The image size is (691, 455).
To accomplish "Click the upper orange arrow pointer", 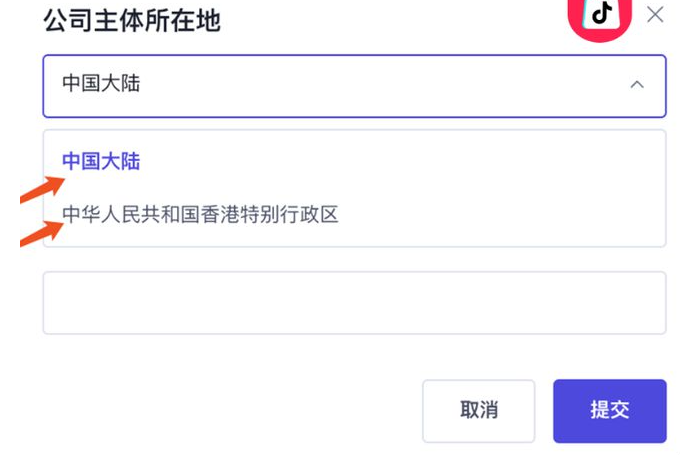I will point(43,188).
